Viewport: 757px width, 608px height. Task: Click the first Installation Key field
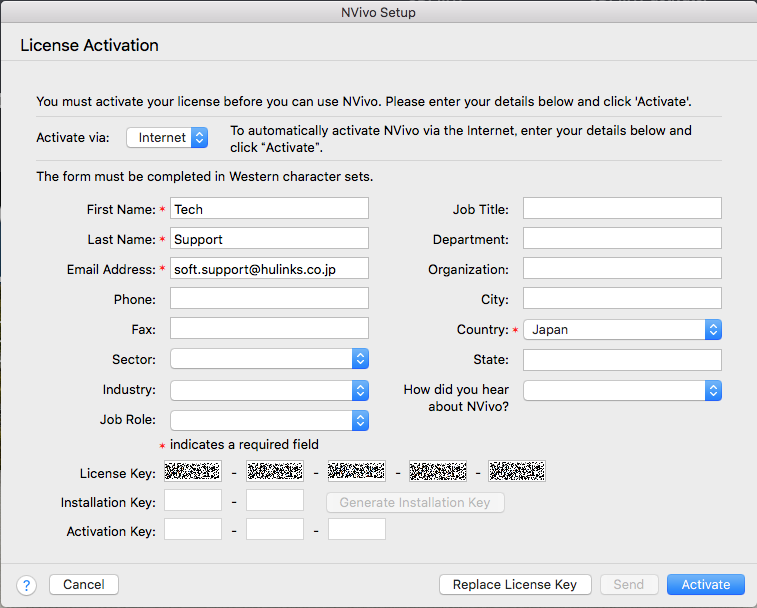[x=193, y=500]
